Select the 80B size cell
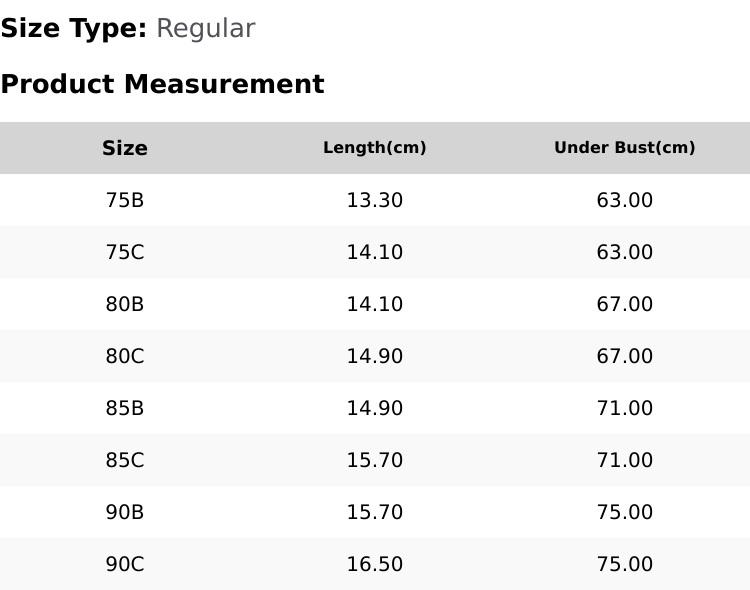 pos(125,304)
